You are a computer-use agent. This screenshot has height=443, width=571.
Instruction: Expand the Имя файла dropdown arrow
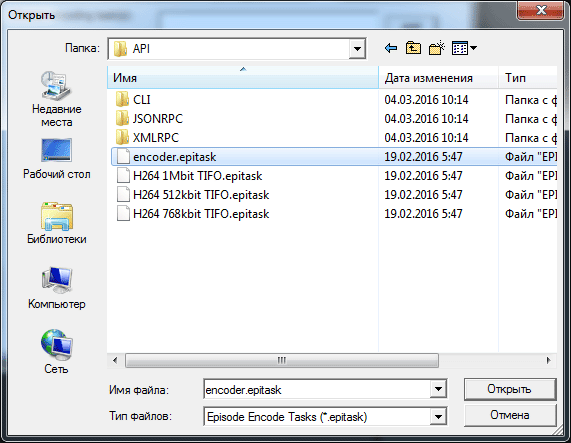pos(438,389)
